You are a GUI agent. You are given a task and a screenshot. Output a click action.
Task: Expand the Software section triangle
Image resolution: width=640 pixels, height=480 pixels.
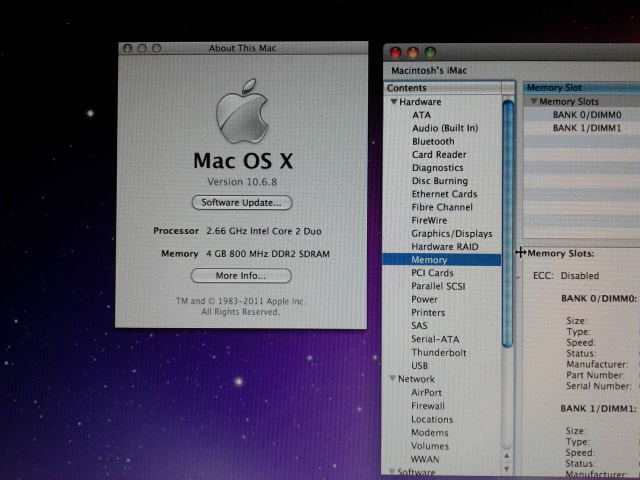391,472
